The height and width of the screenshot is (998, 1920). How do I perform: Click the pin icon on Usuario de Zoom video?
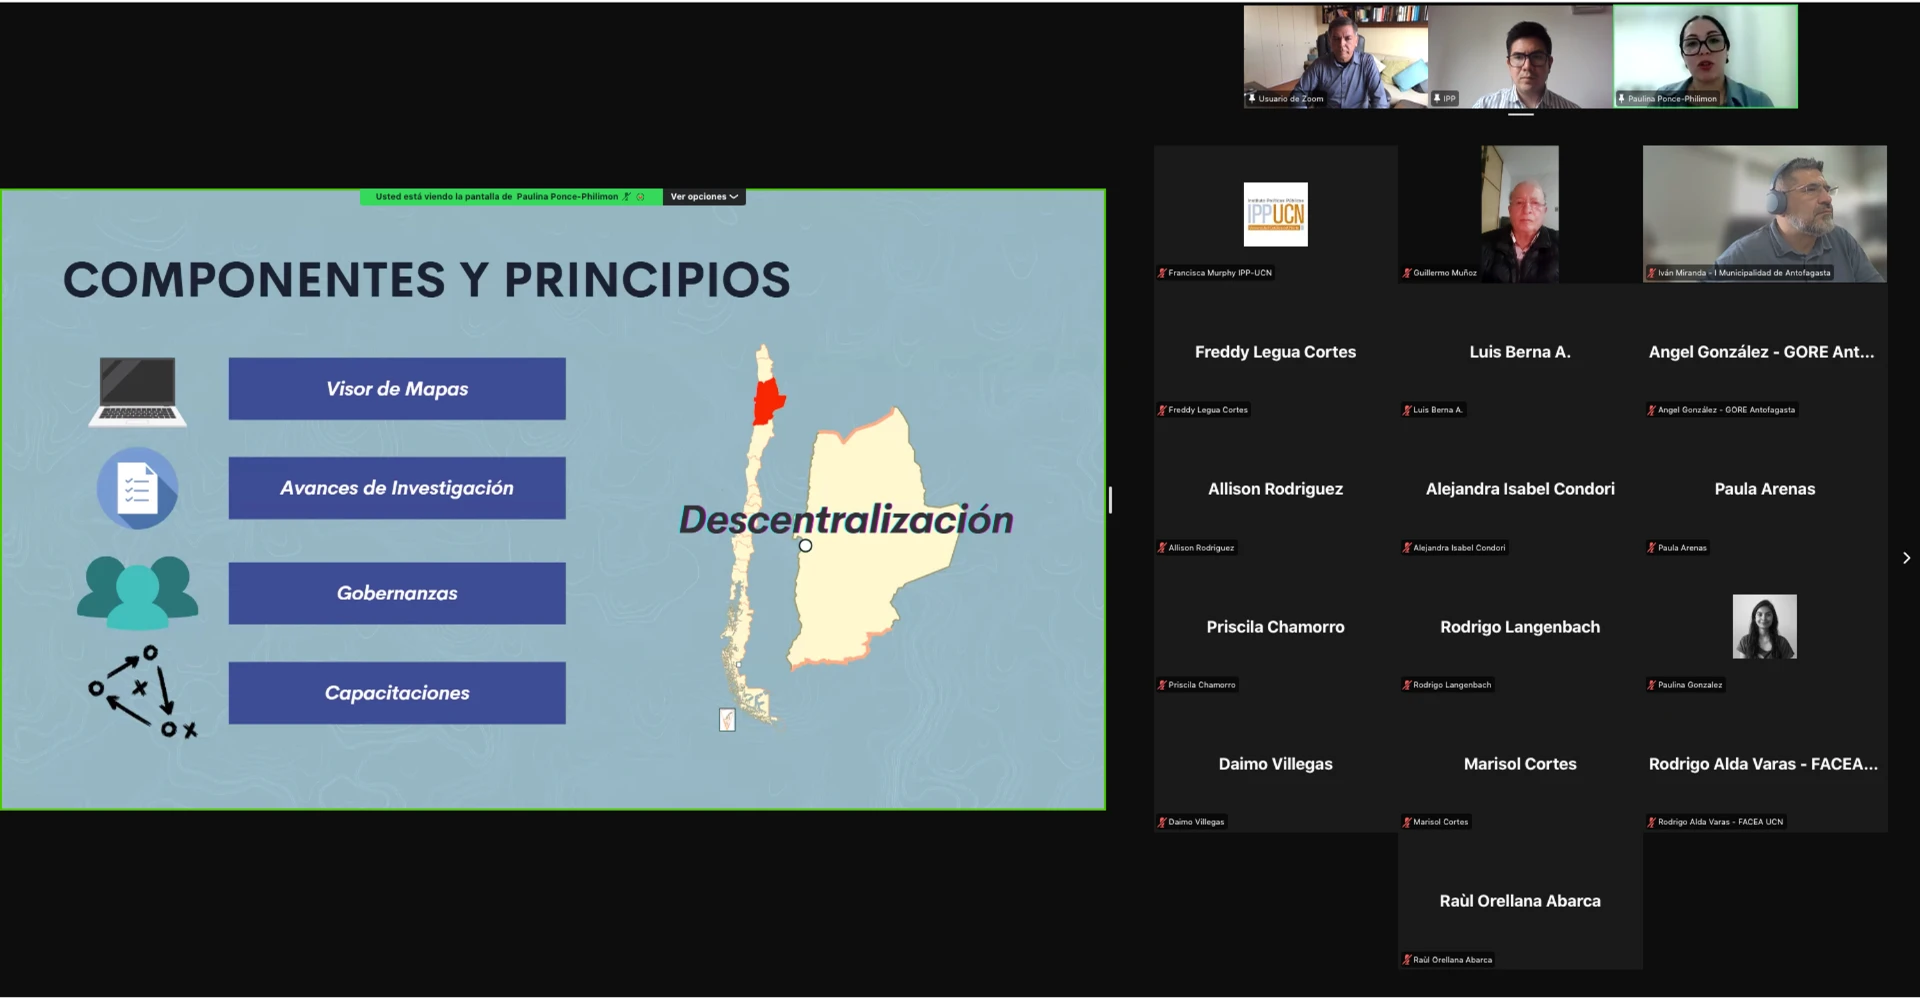pos(1252,98)
